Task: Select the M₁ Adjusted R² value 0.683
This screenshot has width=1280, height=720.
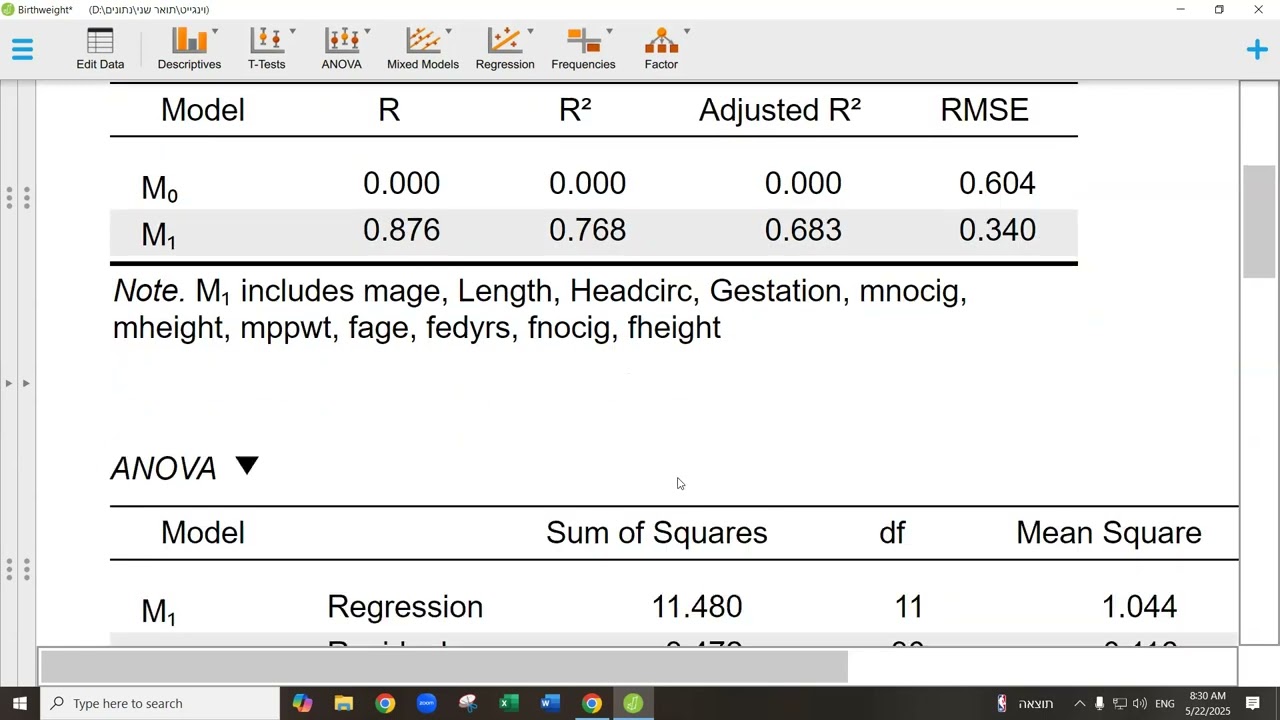Action: click(x=803, y=230)
